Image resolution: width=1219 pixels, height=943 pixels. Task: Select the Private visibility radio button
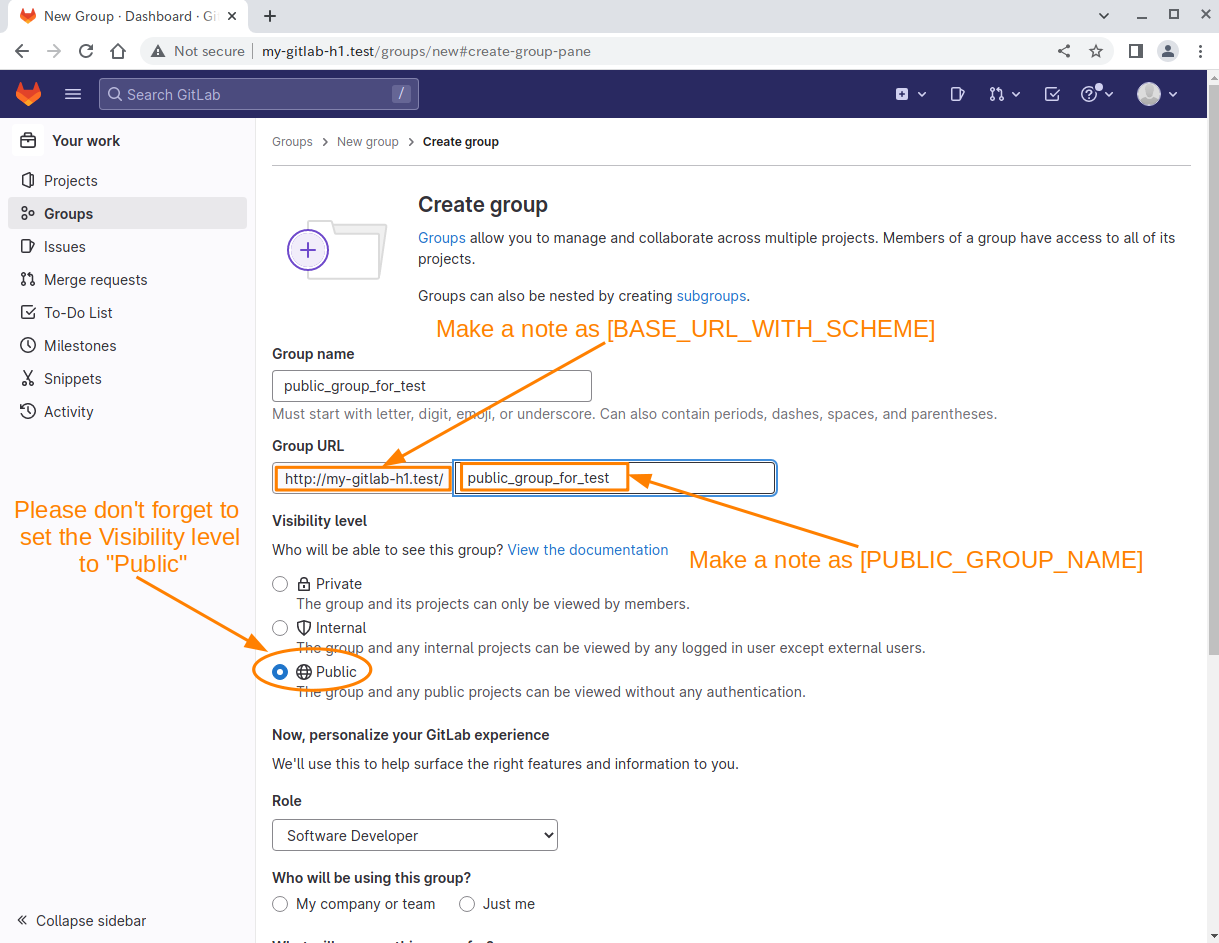coord(280,584)
